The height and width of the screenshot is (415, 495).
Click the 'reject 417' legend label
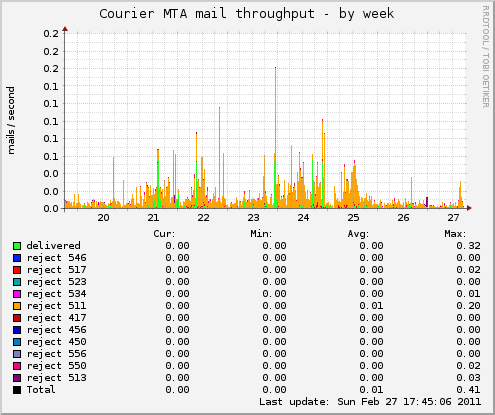(x=56, y=318)
